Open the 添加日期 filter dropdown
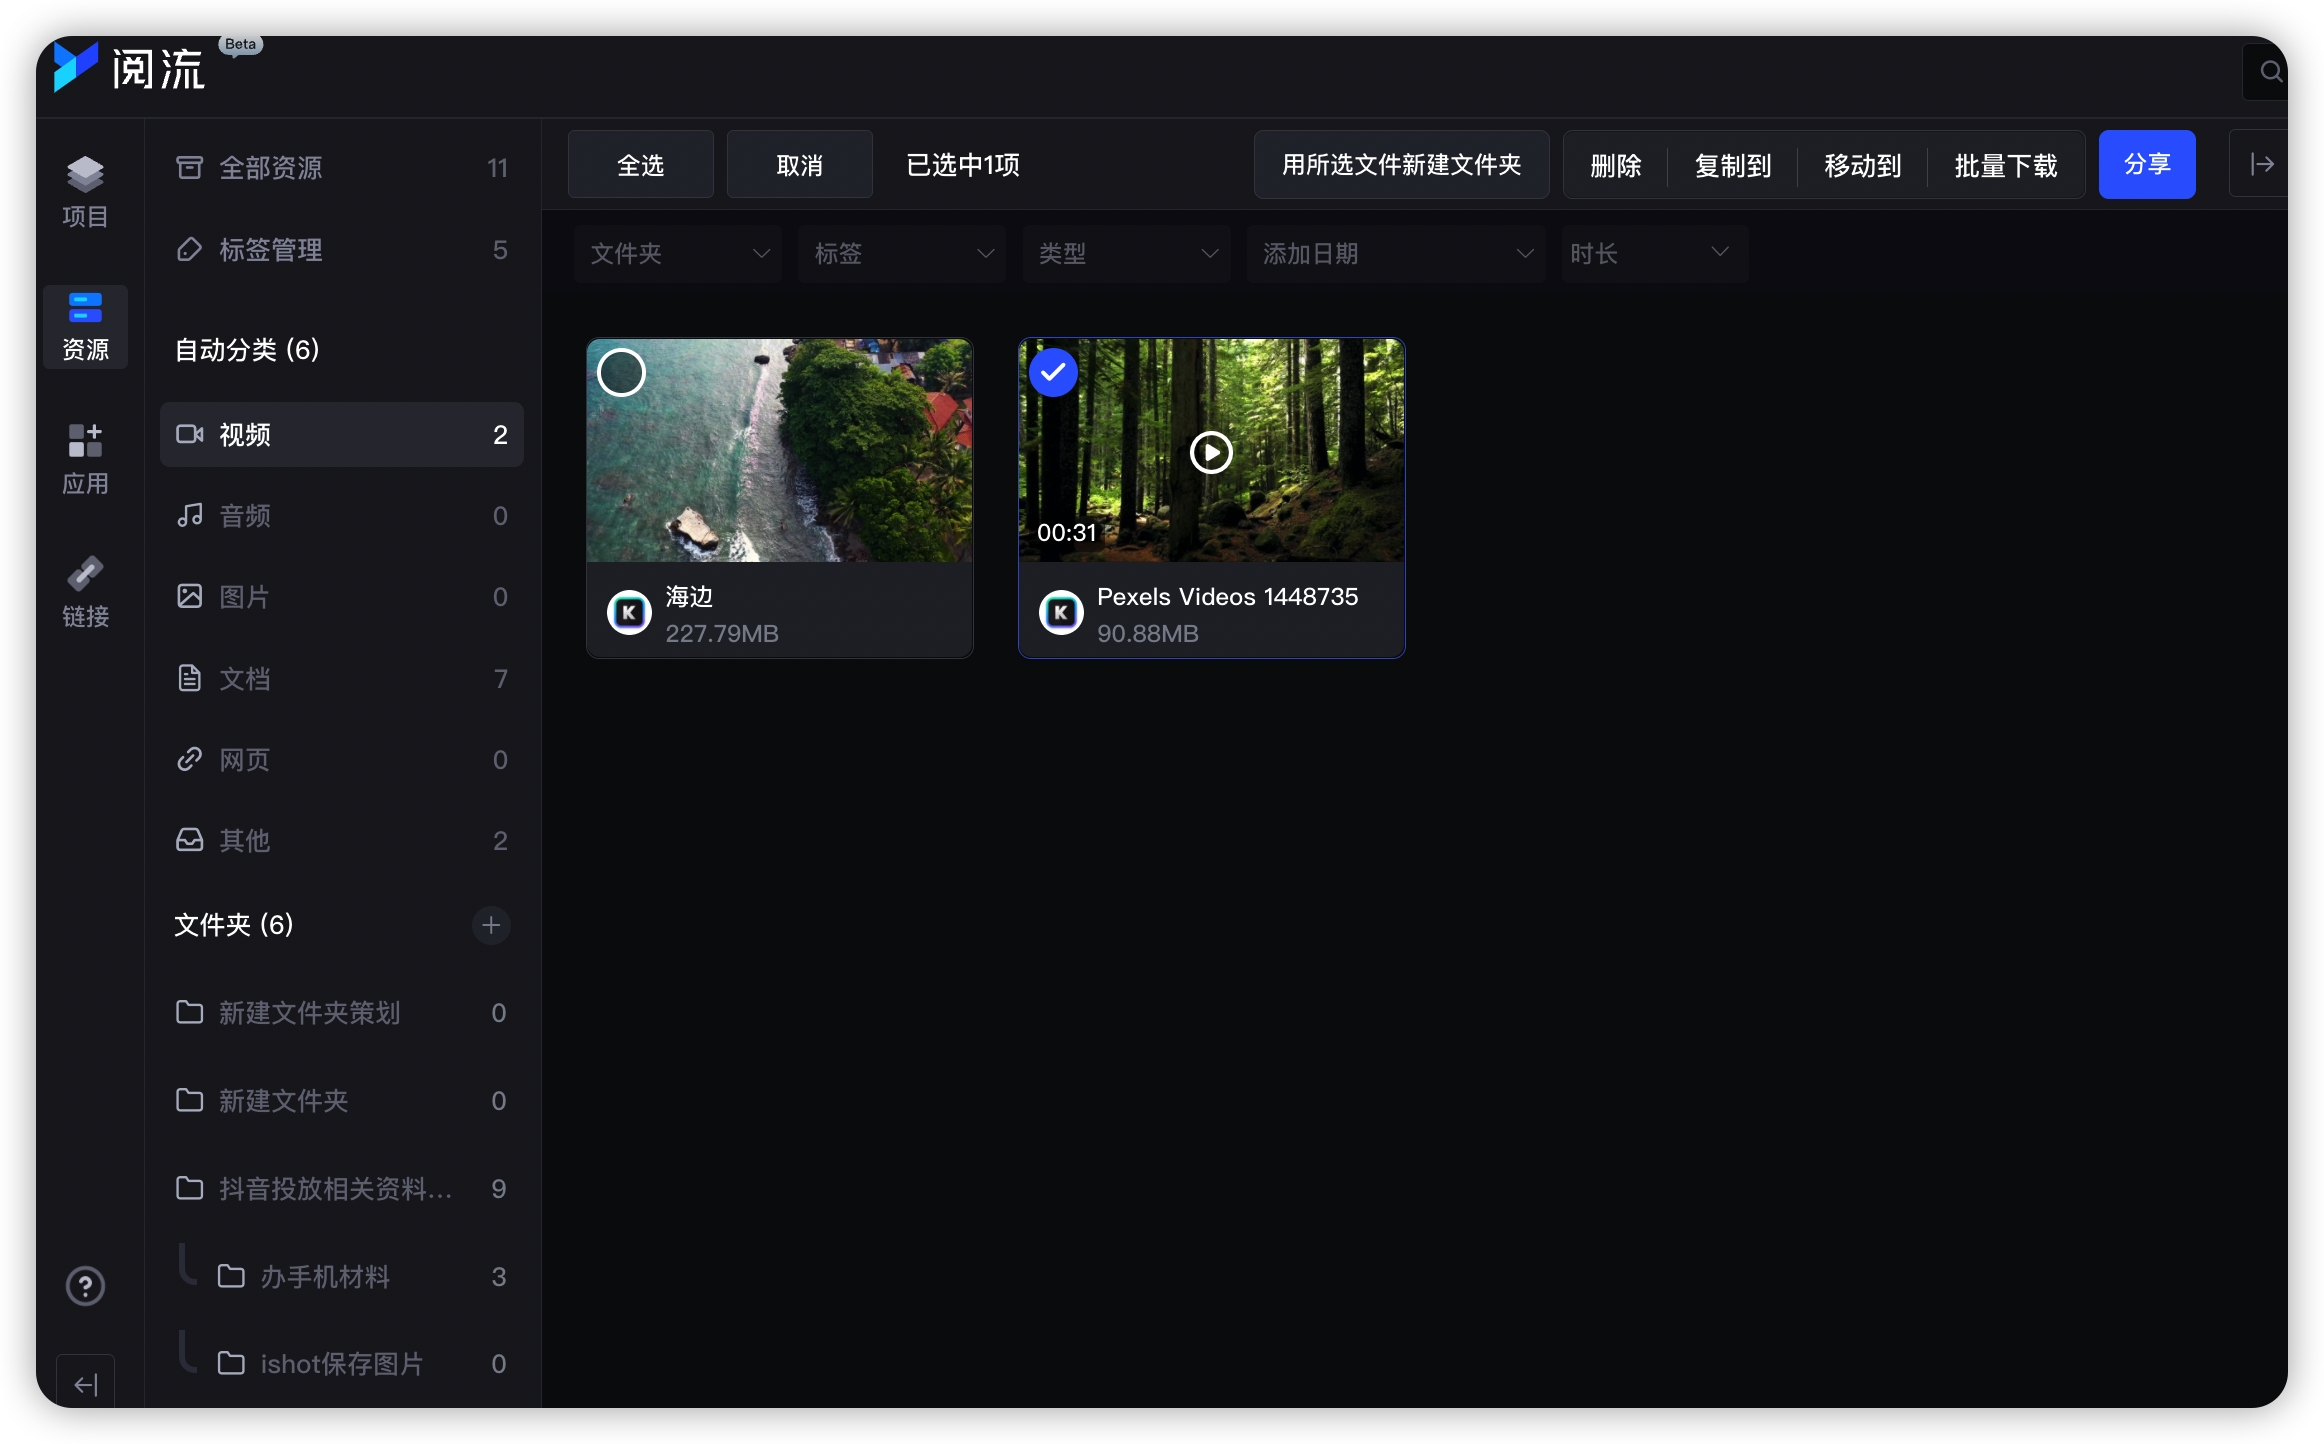The image size is (2324, 1444). coord(1396,254)
